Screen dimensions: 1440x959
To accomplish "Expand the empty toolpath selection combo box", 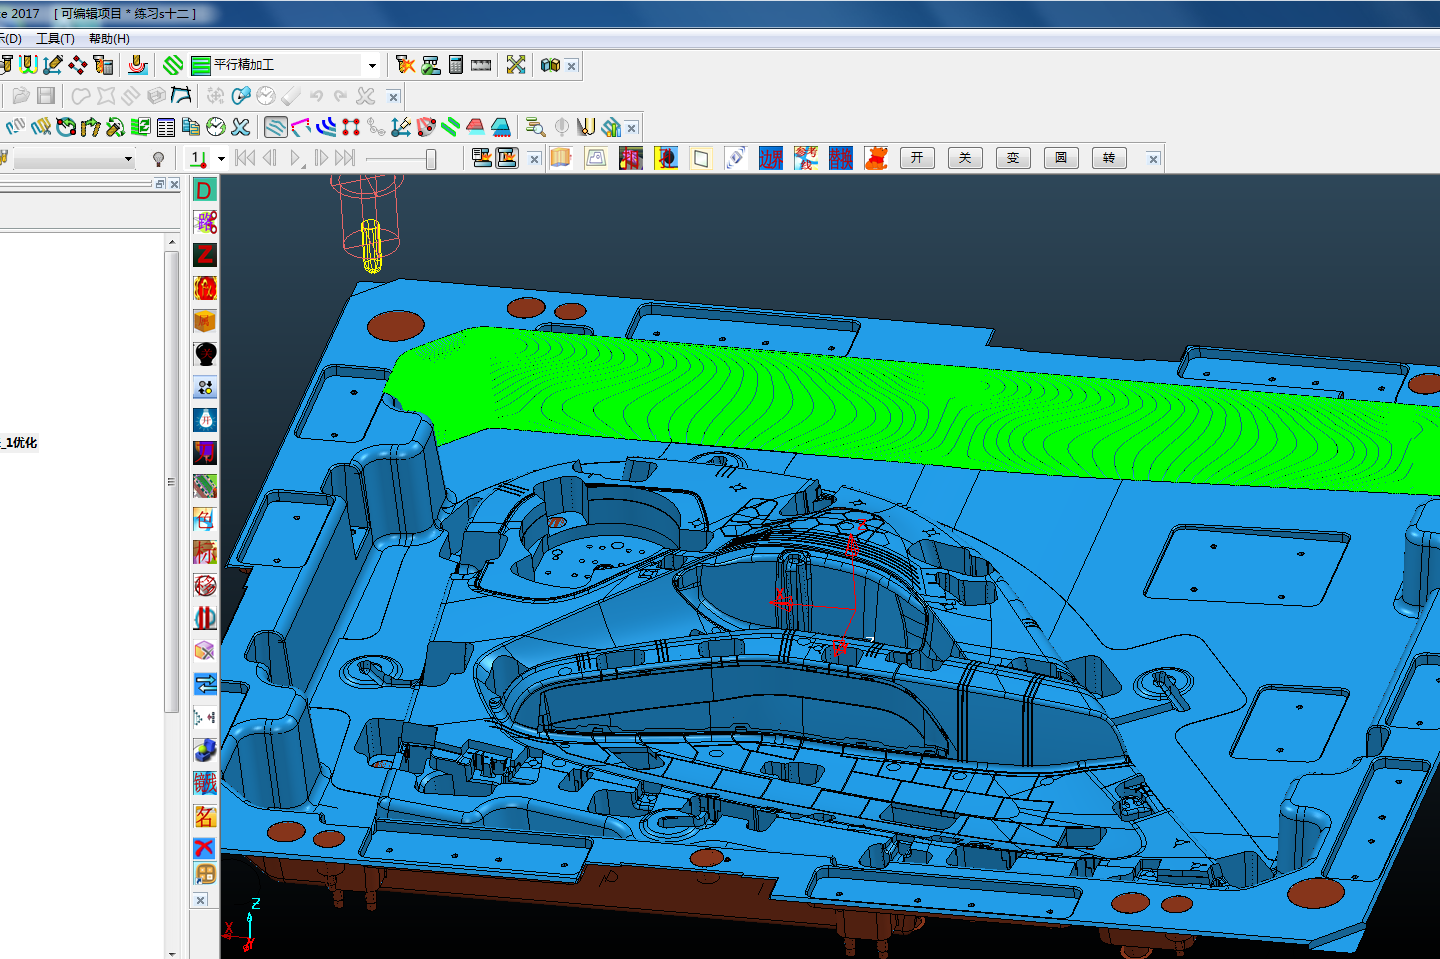I will pyautogui.click(x=128, y=159).
